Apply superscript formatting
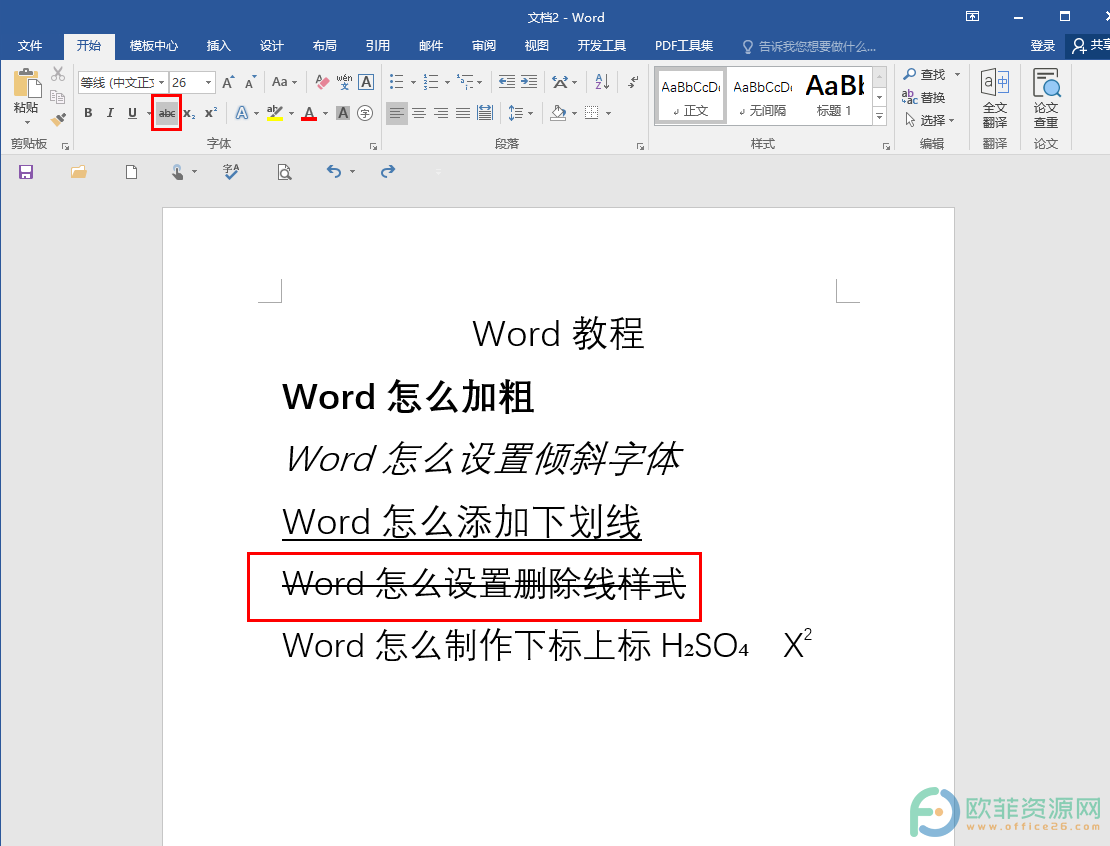Image resolution: width=1110 pixels, height=846 pixels. (x=211, y=113)
